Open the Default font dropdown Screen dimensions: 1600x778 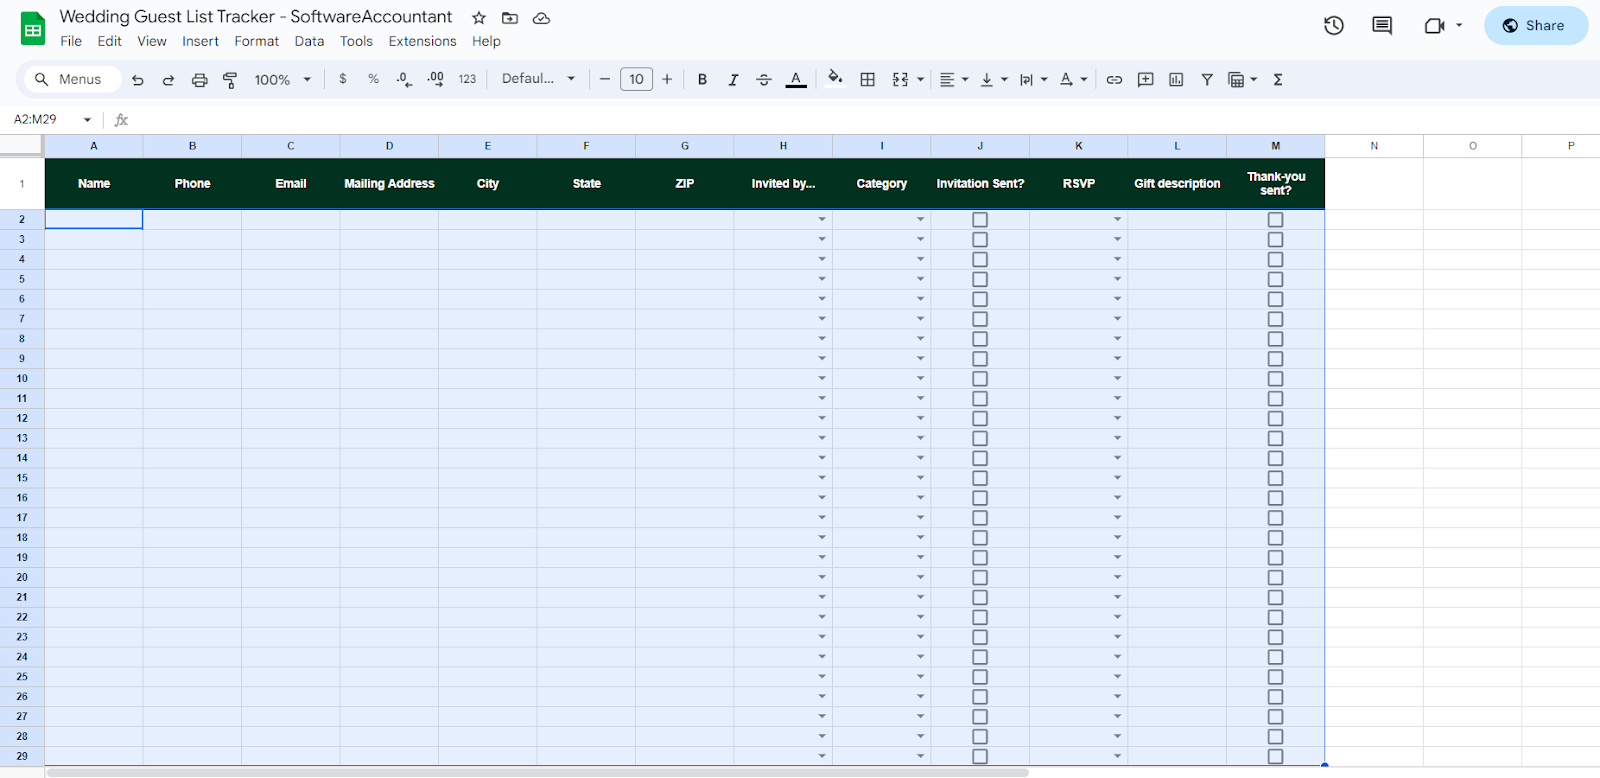(x=539, y=79)
